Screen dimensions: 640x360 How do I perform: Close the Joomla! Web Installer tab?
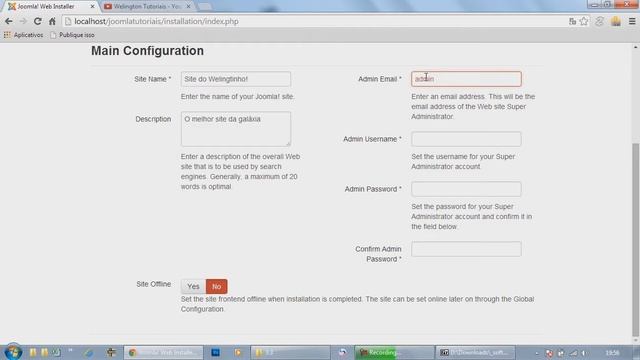coord(92,7)
